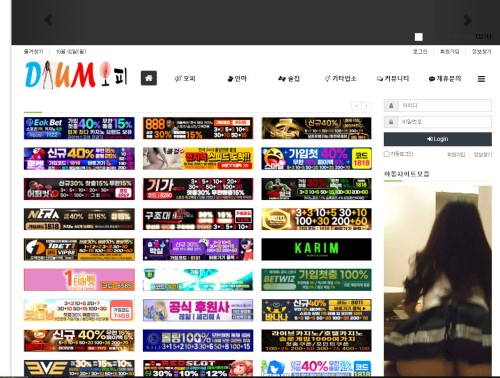Open the 술집 menu
The width and height of the screenshot is (500, 378).
click(x=289, y=79)
